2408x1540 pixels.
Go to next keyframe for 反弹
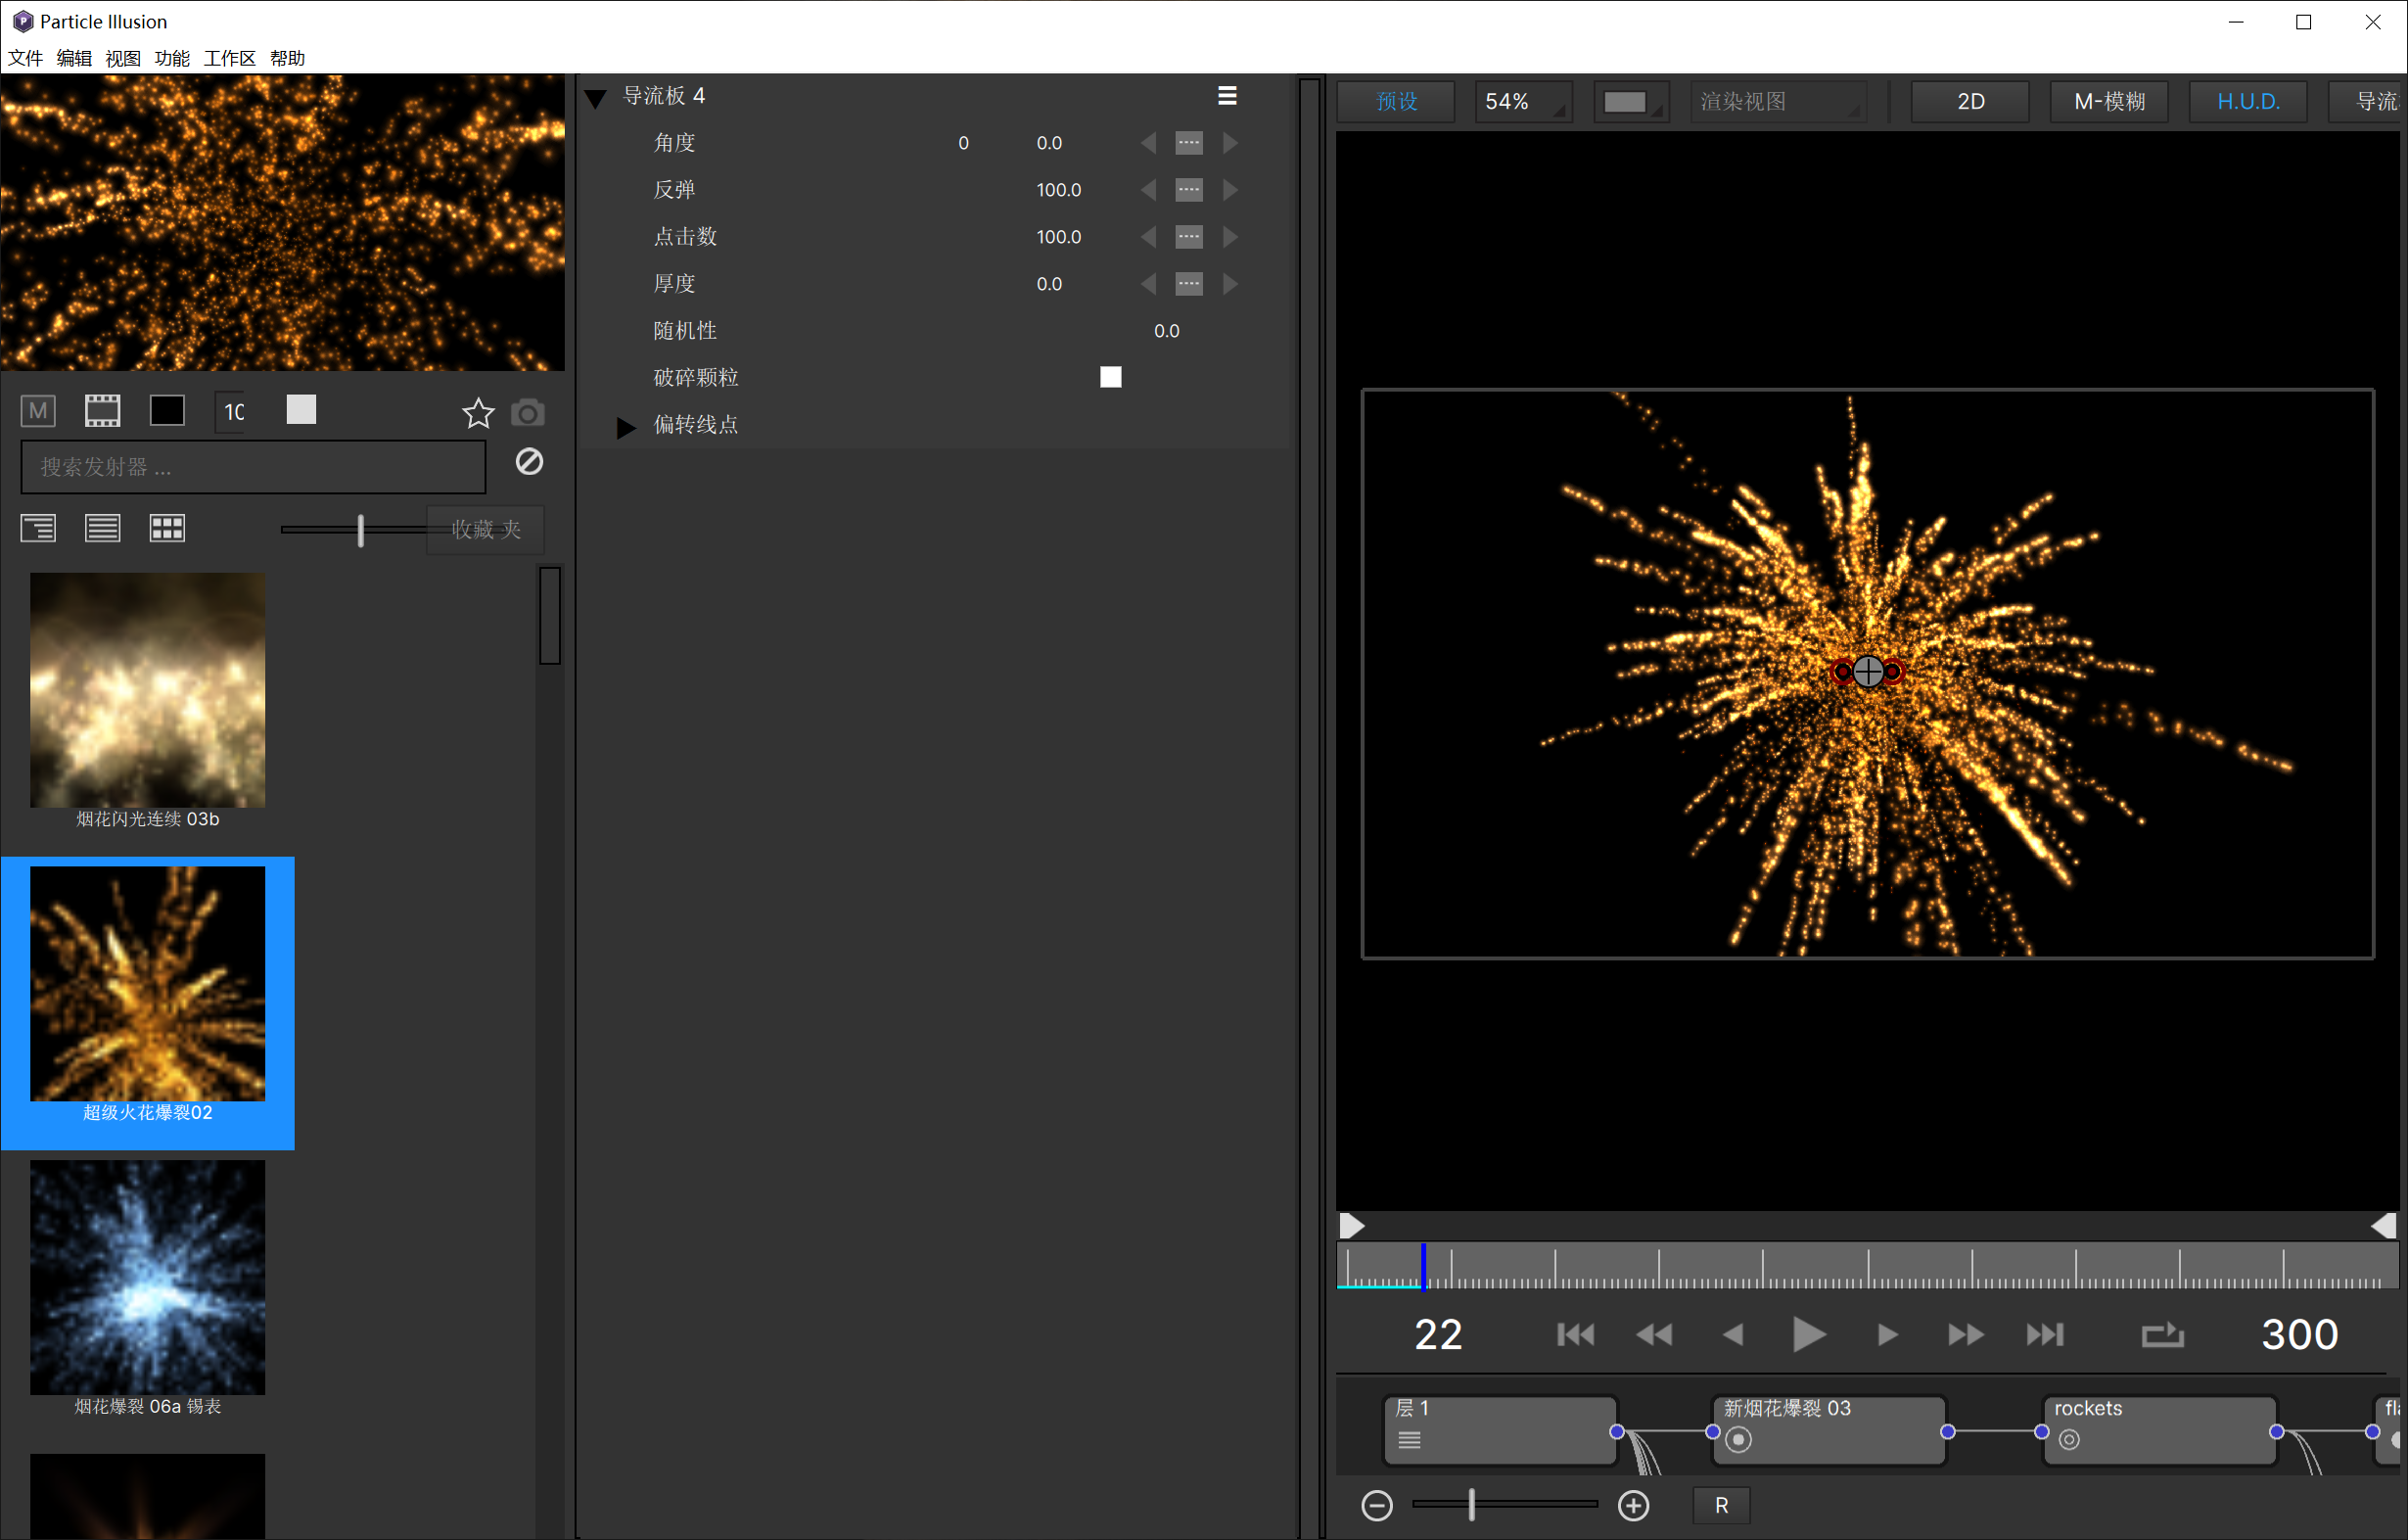tap(1230, 190)
